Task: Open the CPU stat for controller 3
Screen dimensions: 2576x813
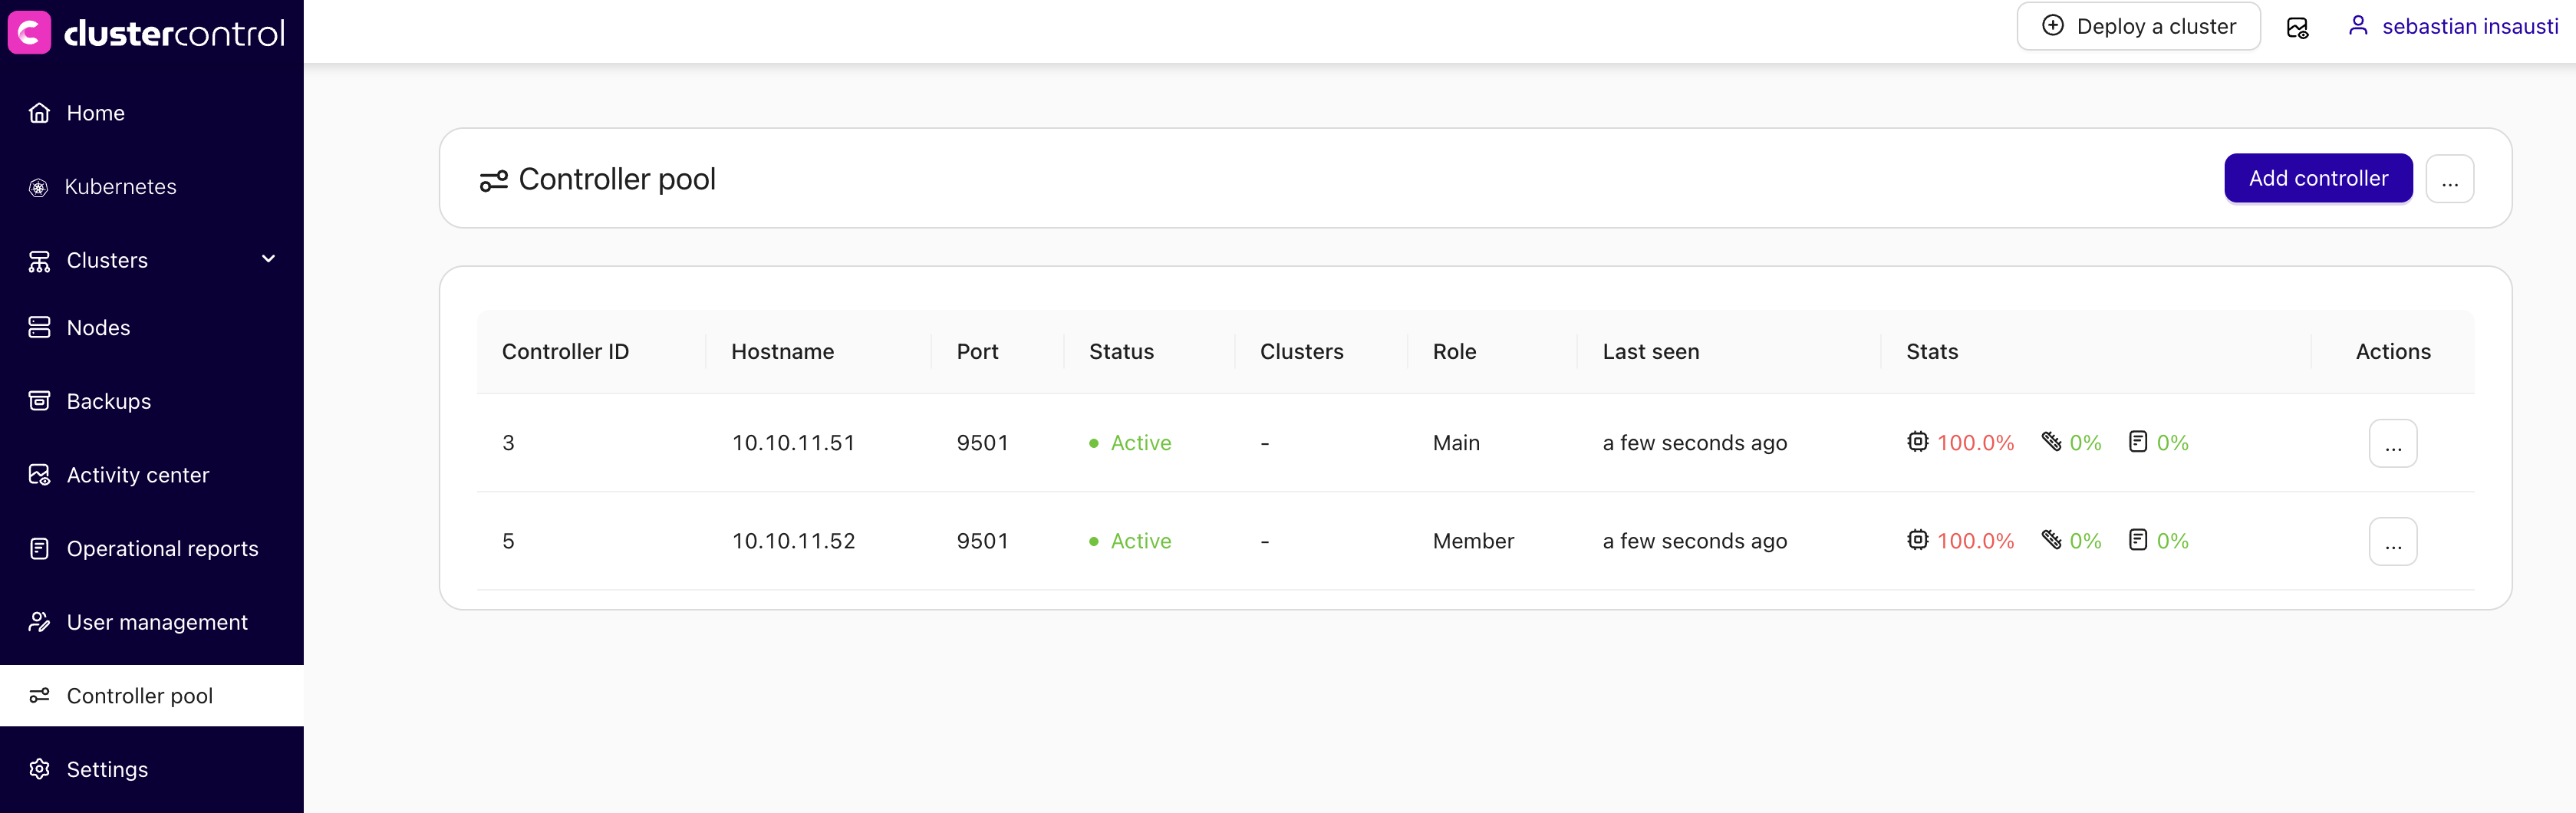Action: click(x=1919, y=442)
